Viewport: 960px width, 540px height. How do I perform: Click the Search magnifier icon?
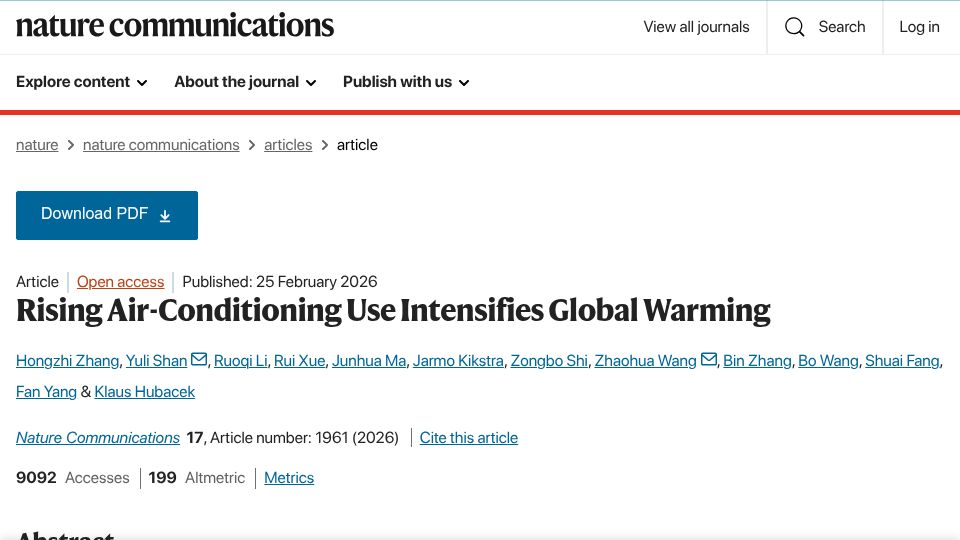[x=795, y=27]
